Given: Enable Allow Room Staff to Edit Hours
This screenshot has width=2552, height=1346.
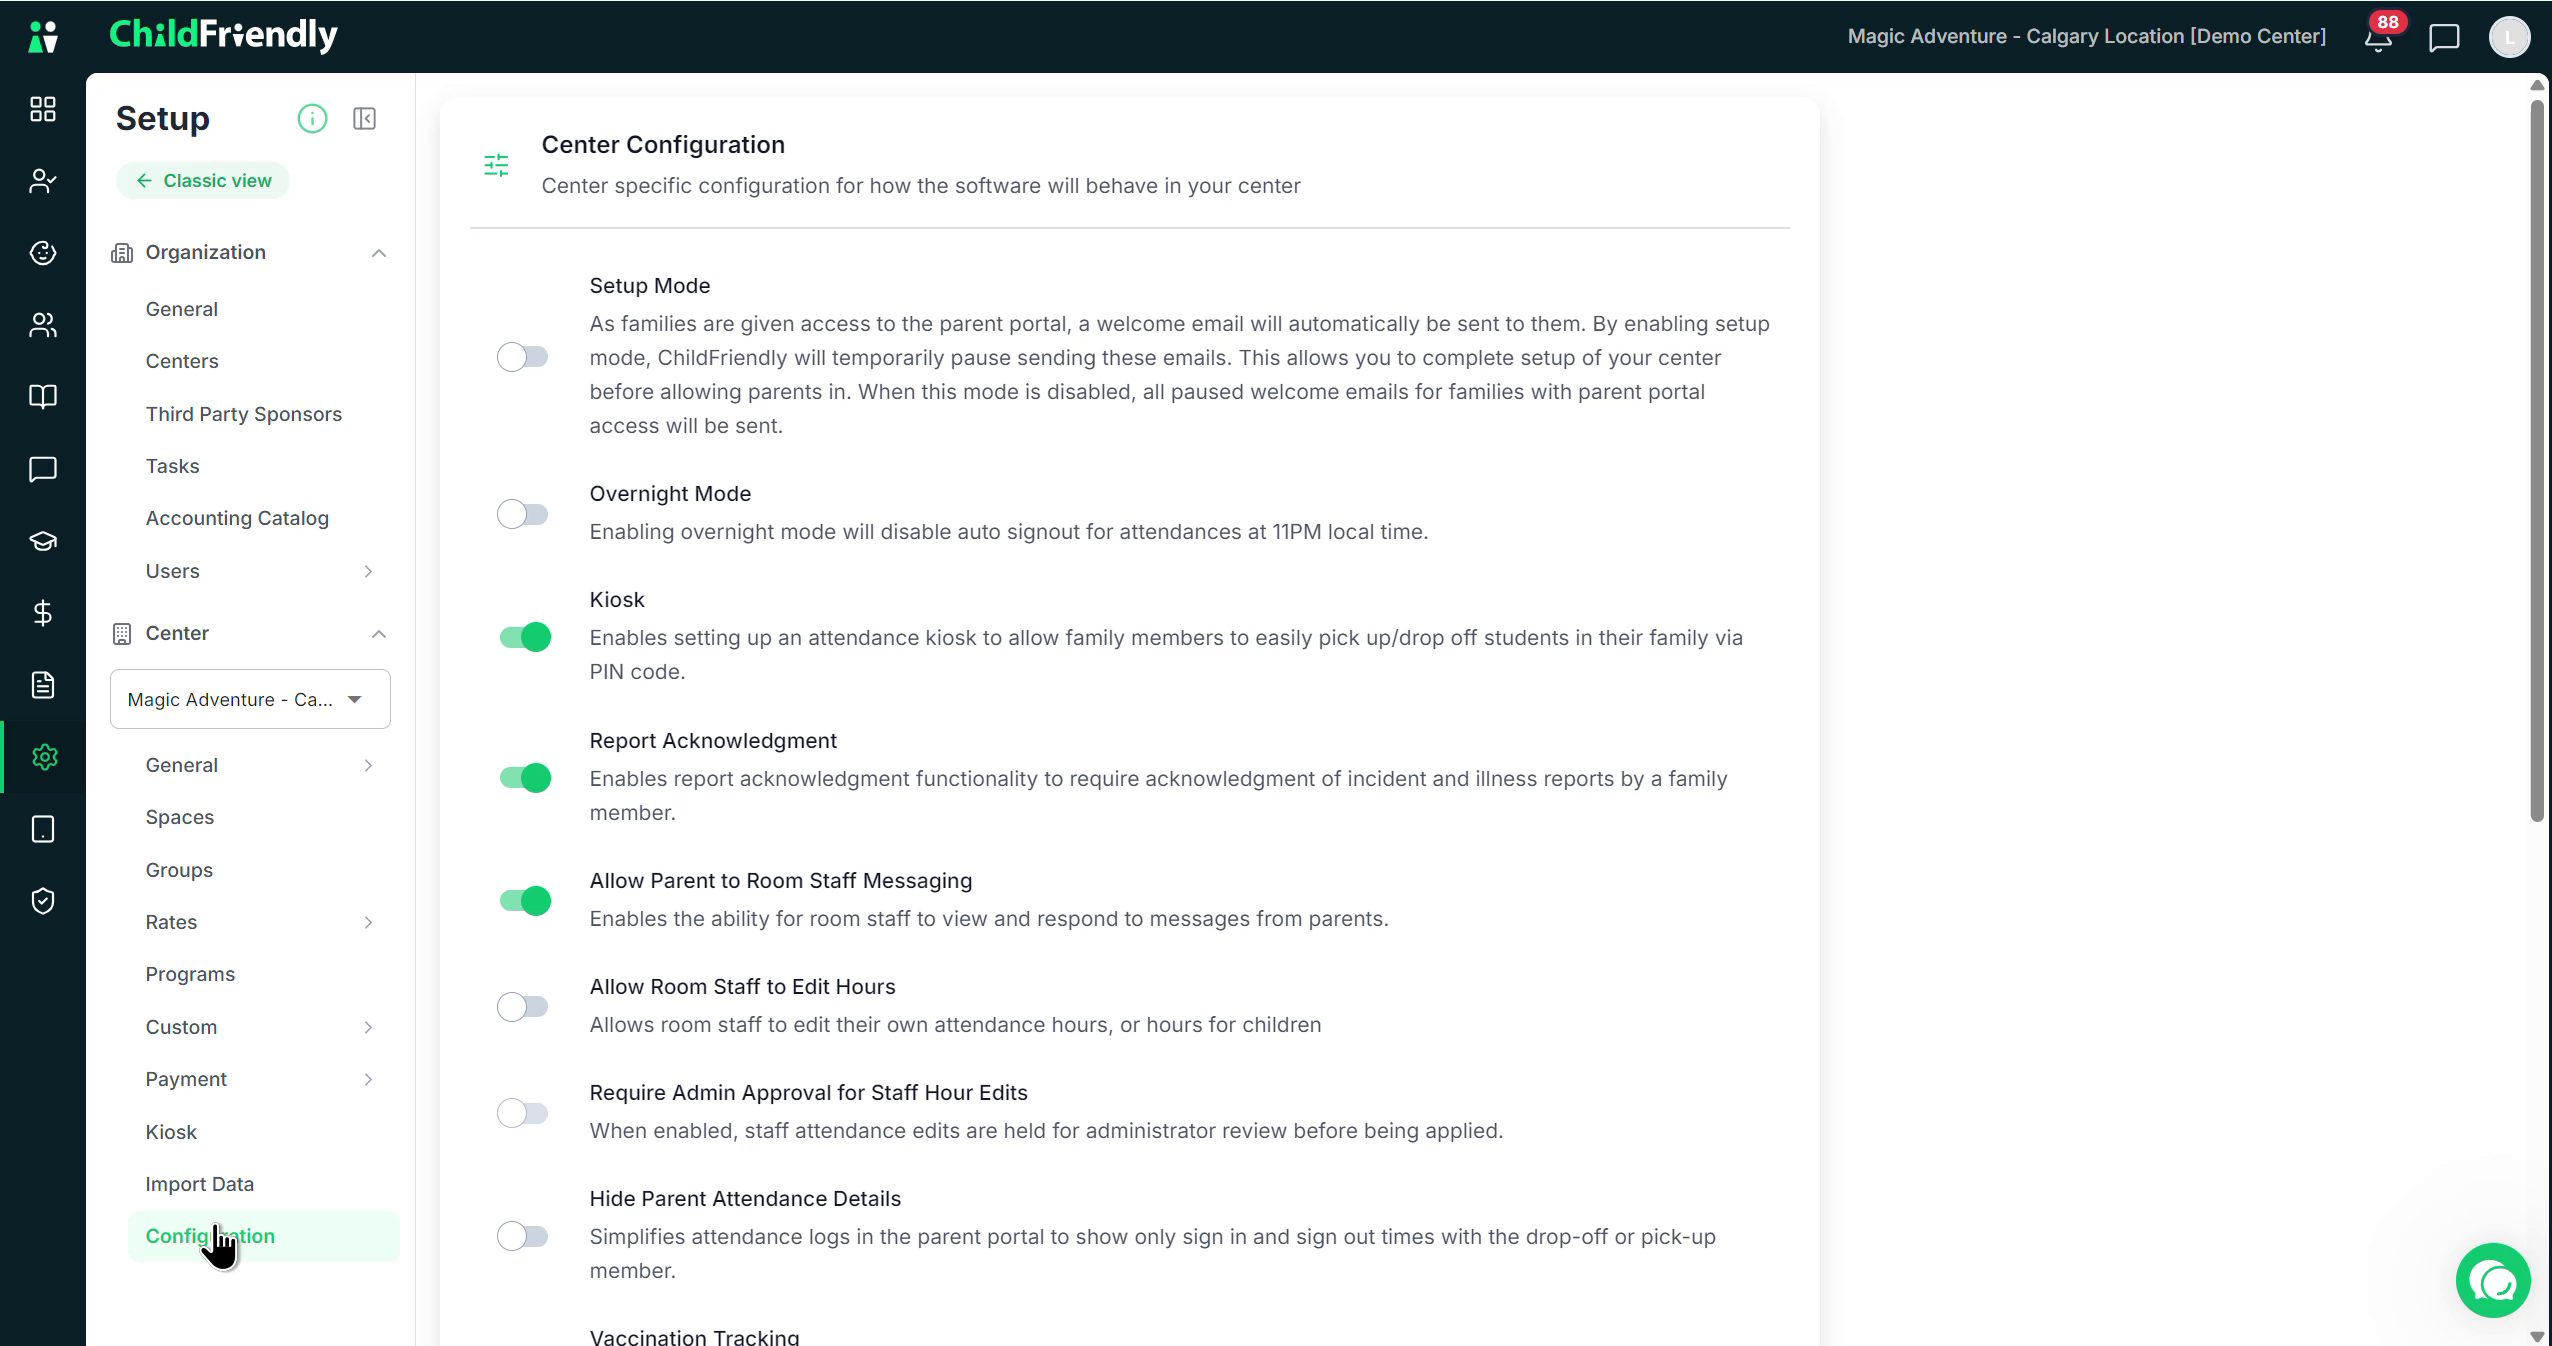Looking at the screenshot, I should pos(523,1006).
